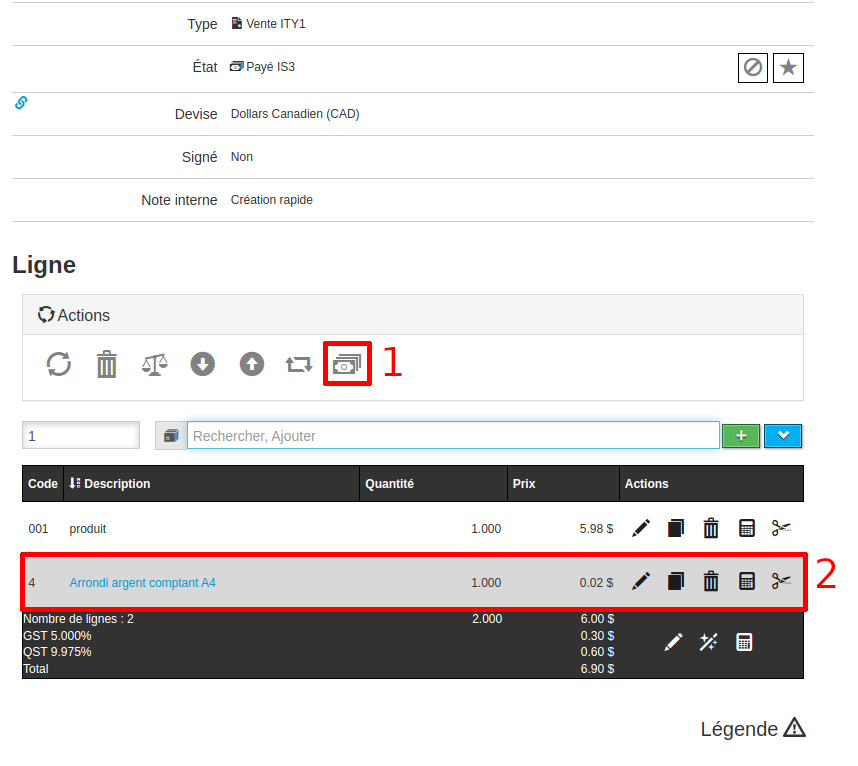858x766 pixels.
Task: Click the trash icon in Actions toolbar
Action: (107, 364)
